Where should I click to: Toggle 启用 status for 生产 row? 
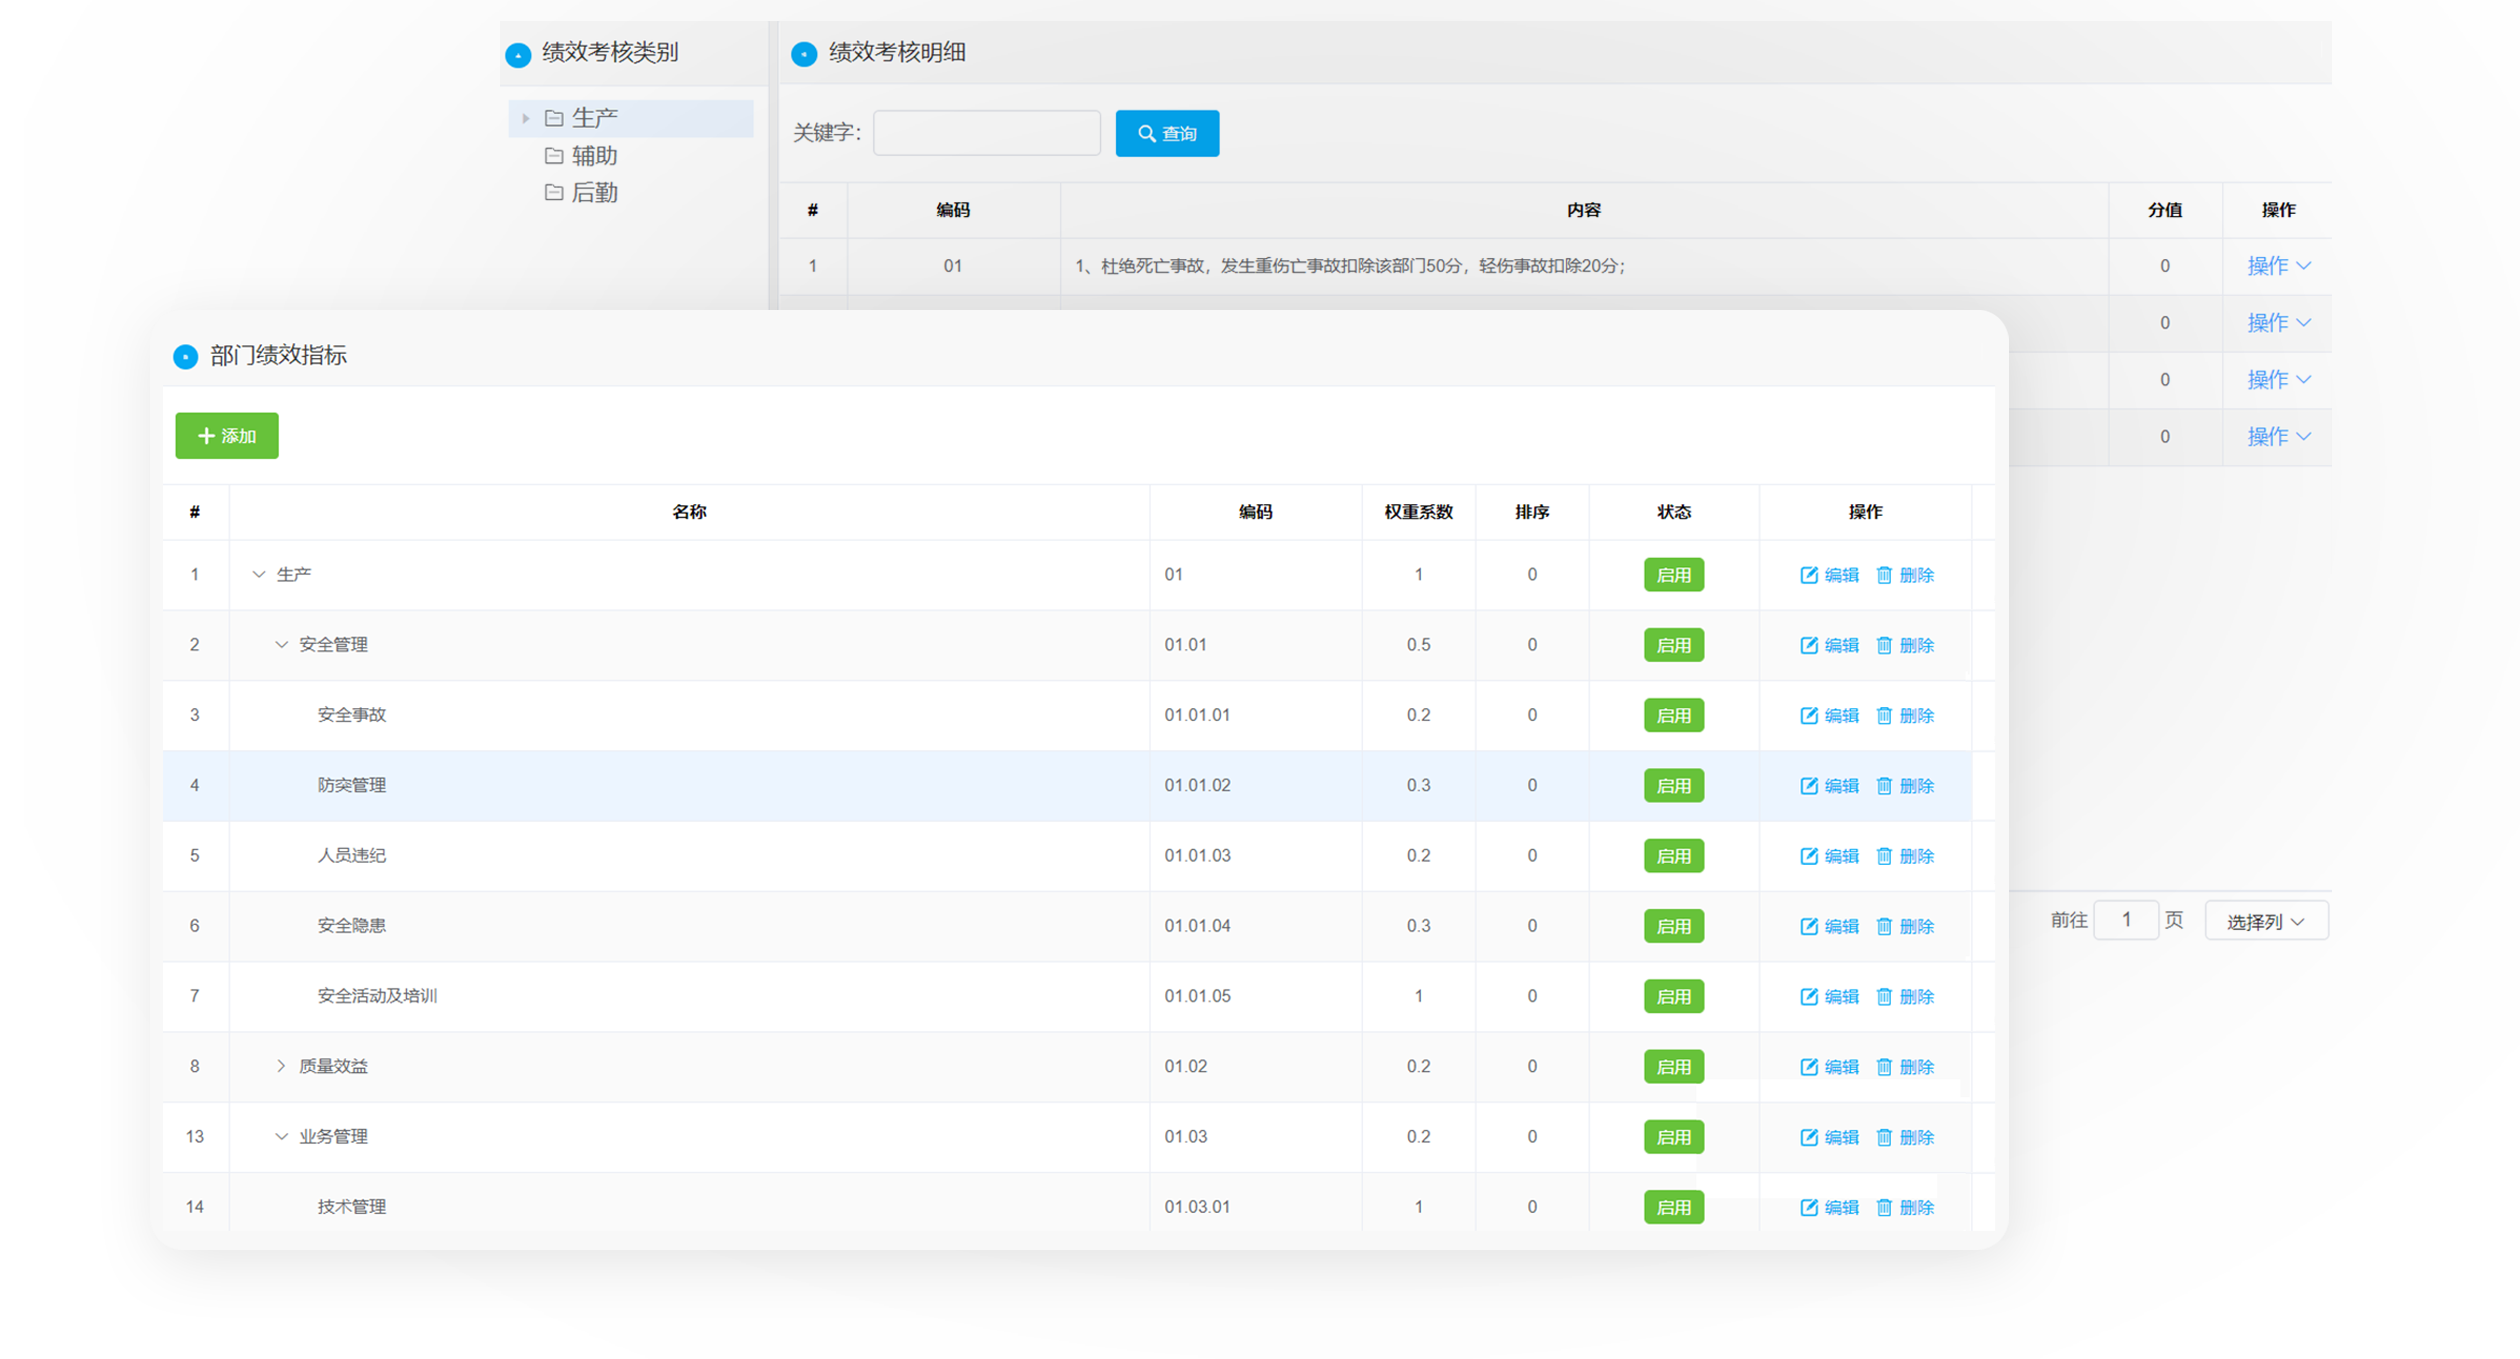point(1673,575)
